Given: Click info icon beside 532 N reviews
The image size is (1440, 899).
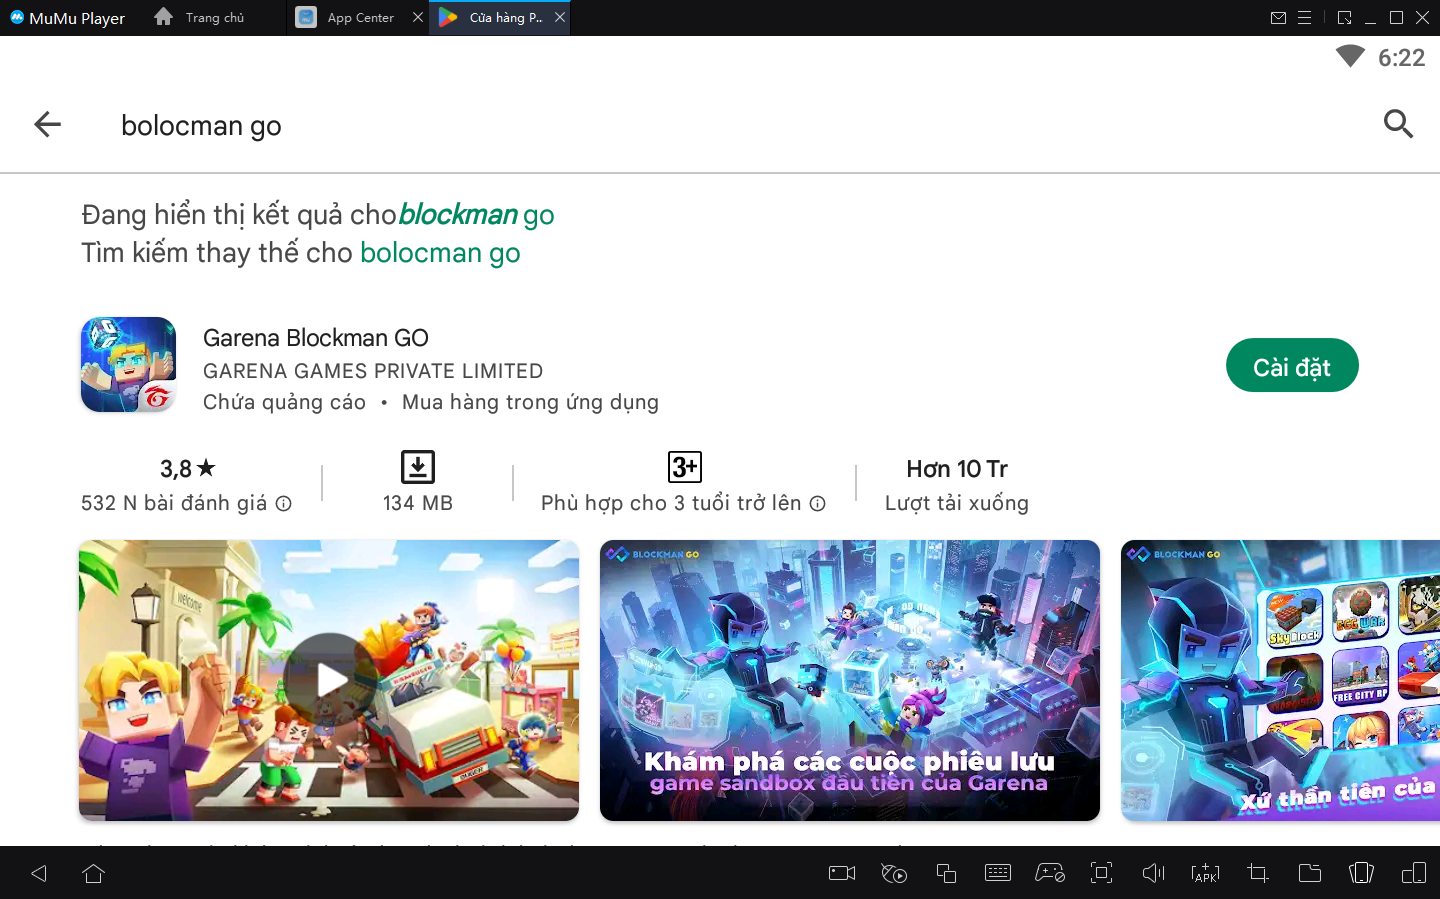Looking at the screenshot, I should 284,504.
